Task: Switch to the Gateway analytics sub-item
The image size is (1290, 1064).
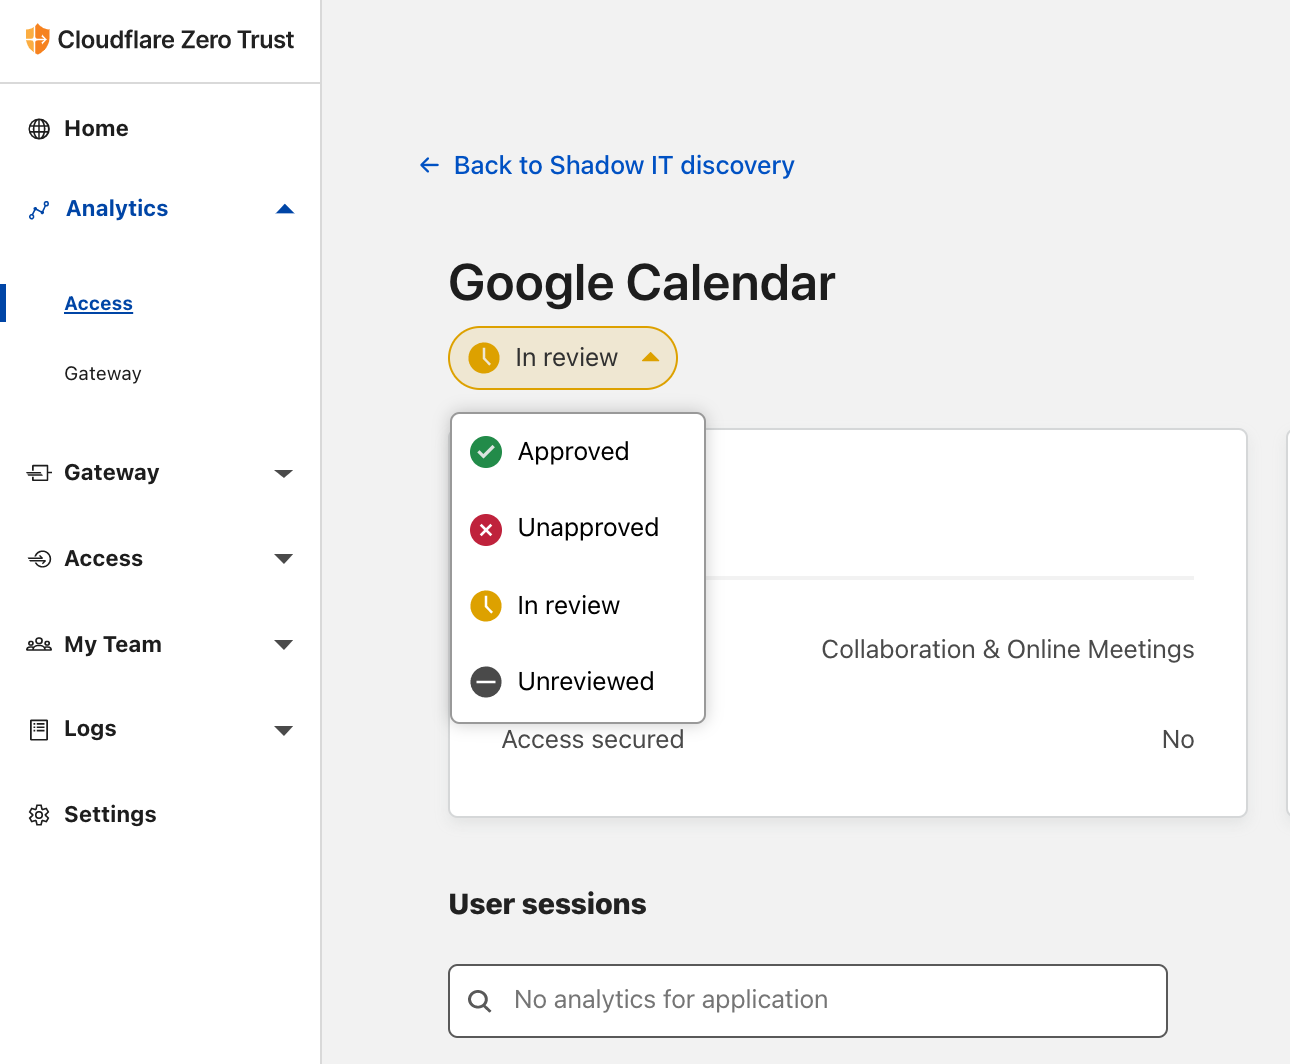Action: click(103, 373)
